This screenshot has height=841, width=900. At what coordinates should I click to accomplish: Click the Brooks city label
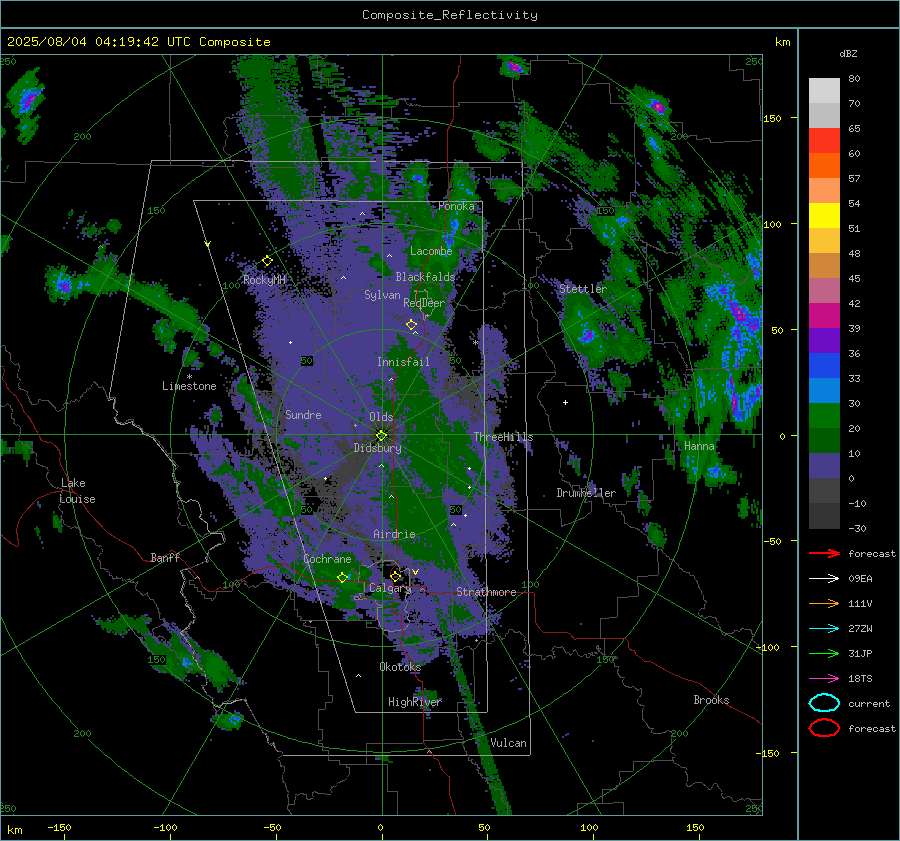pyautogui.click(x=711, y=700)
